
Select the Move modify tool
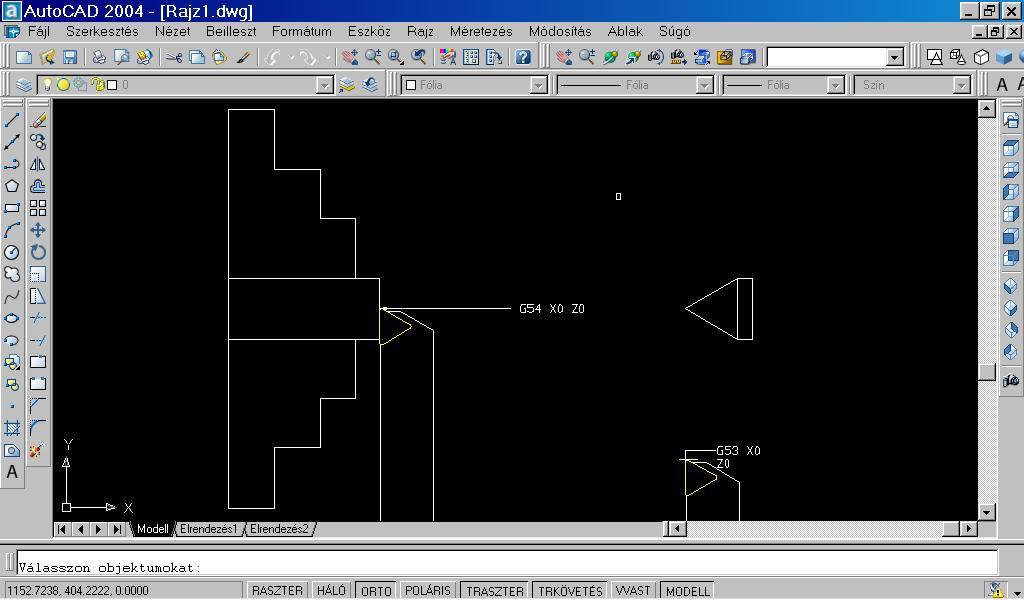pyautogui.click(x=38, y=230)
